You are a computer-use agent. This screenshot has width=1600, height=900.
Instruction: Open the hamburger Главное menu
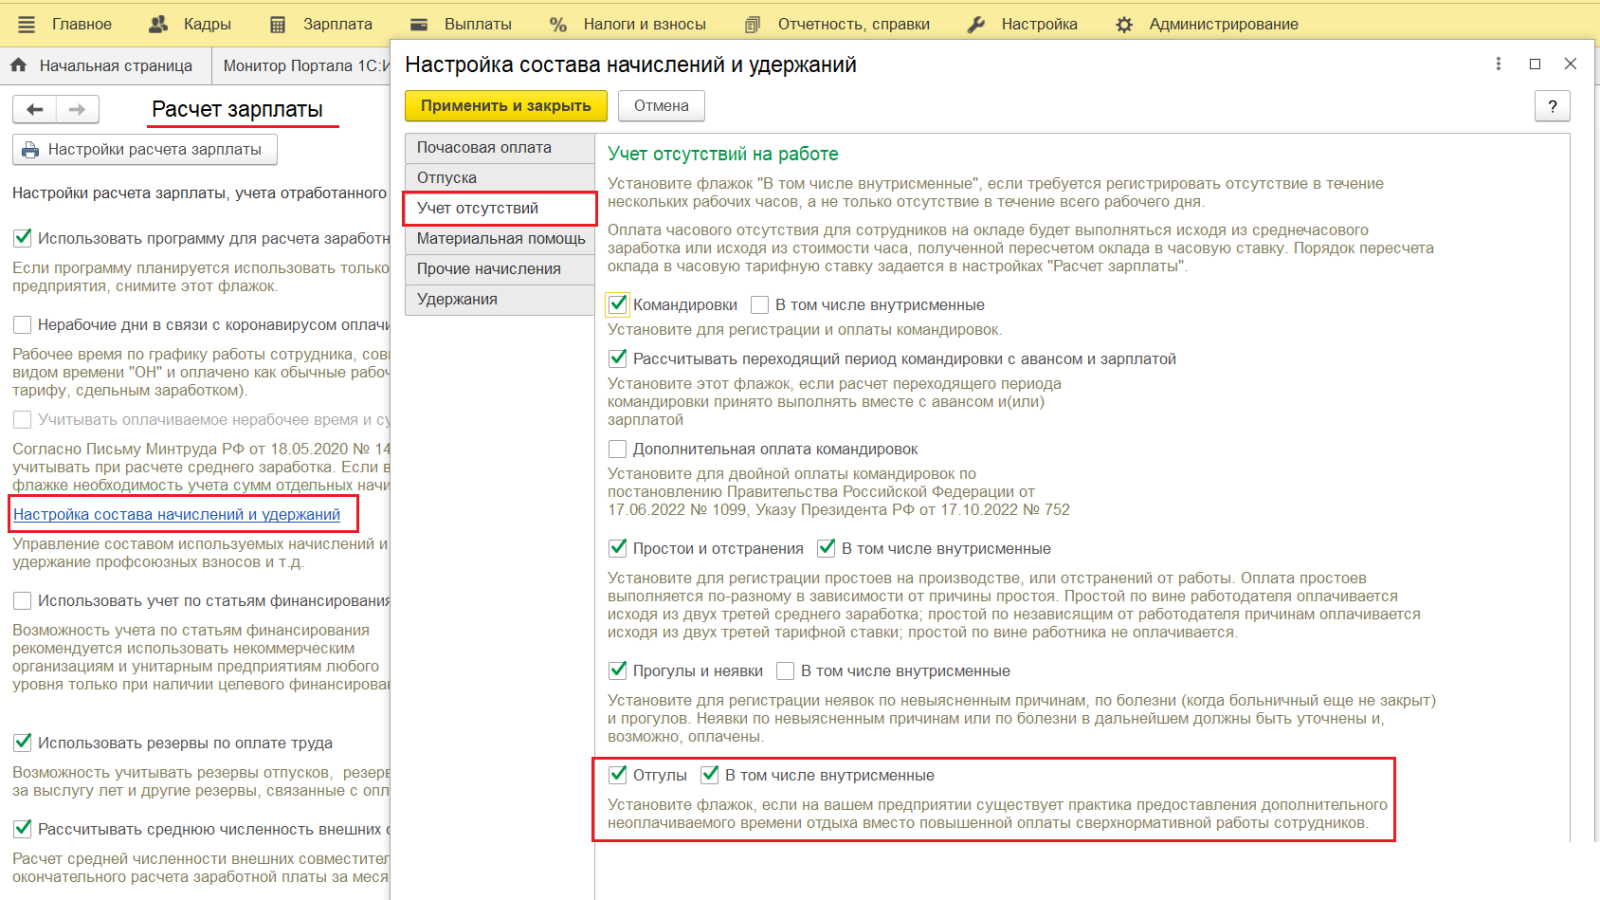tap(66, 24)
